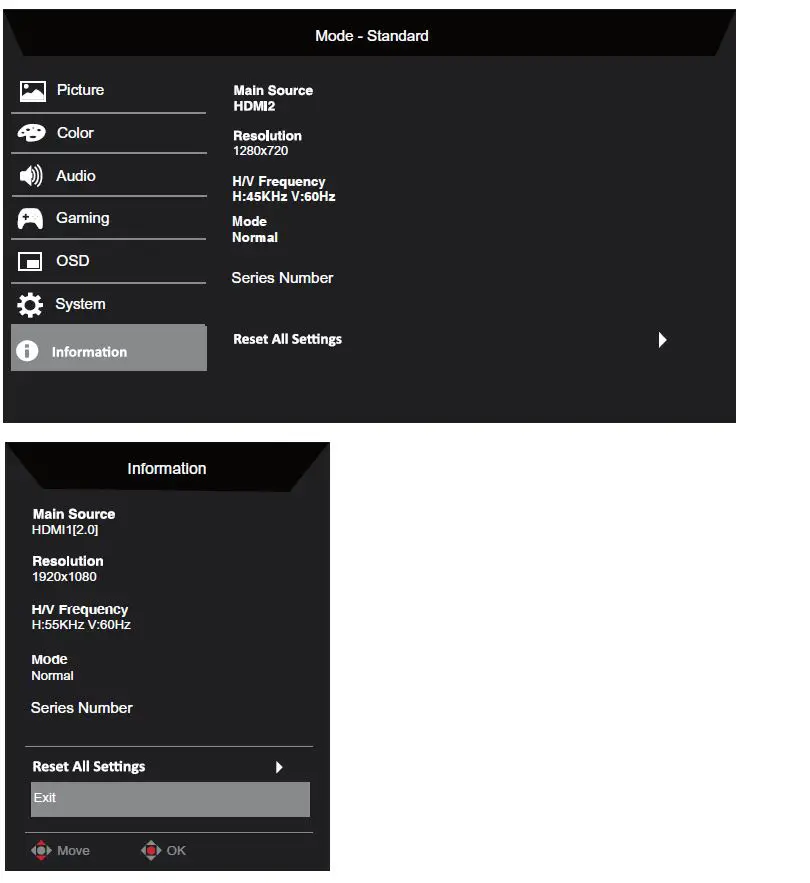This screenshot has height=883, width=810.
Task: Click the Picture menu landscape icon
Action: [33, 91]
